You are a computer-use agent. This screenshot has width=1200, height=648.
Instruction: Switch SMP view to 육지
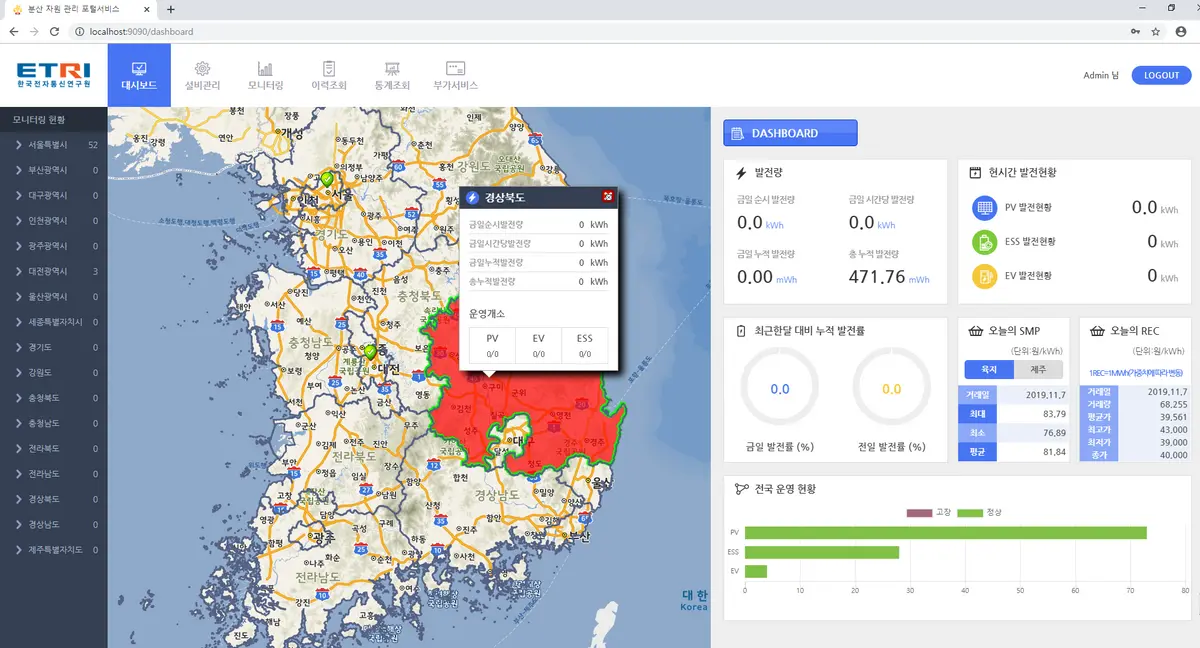(x=989, y=369)
